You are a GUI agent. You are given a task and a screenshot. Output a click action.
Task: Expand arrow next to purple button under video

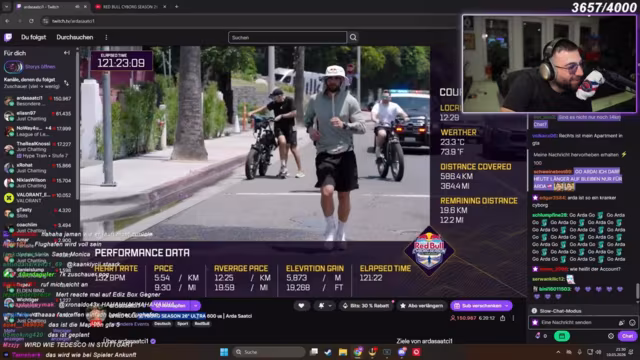(196, 305)
